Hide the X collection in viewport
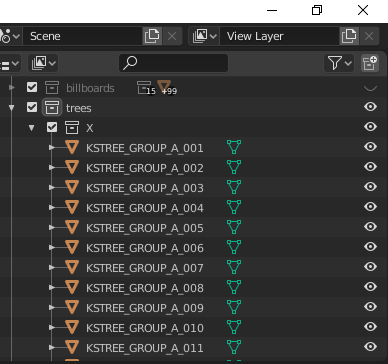 pos(371,127)
